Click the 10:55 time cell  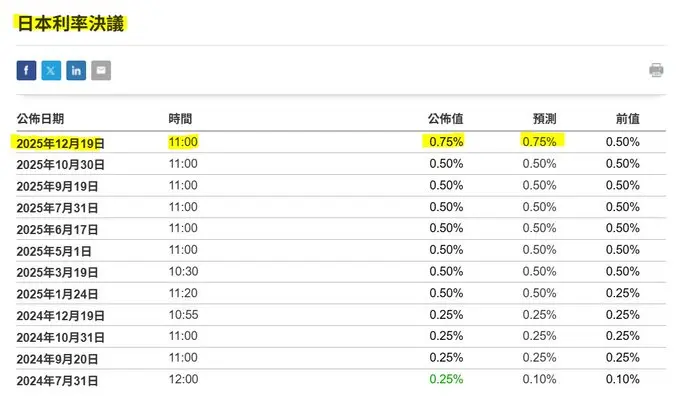(x=183, y=314)
